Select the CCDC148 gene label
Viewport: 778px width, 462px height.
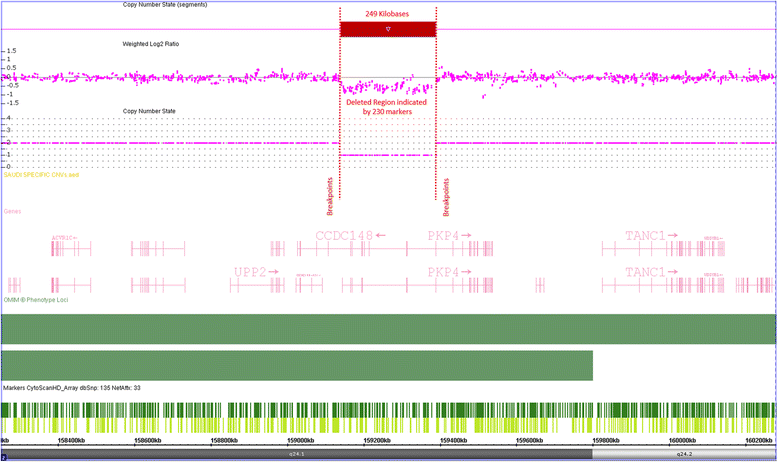345,236
